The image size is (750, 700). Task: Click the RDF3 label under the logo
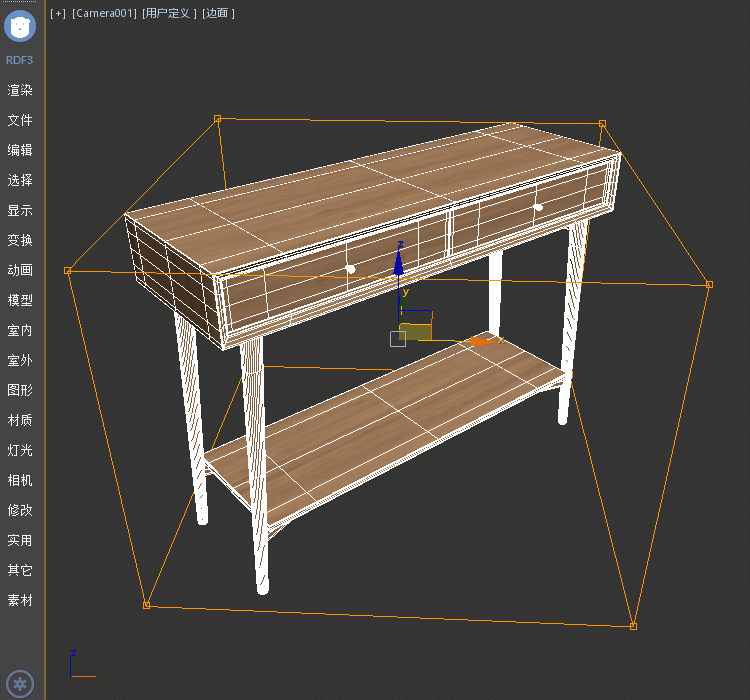(20, 60)
